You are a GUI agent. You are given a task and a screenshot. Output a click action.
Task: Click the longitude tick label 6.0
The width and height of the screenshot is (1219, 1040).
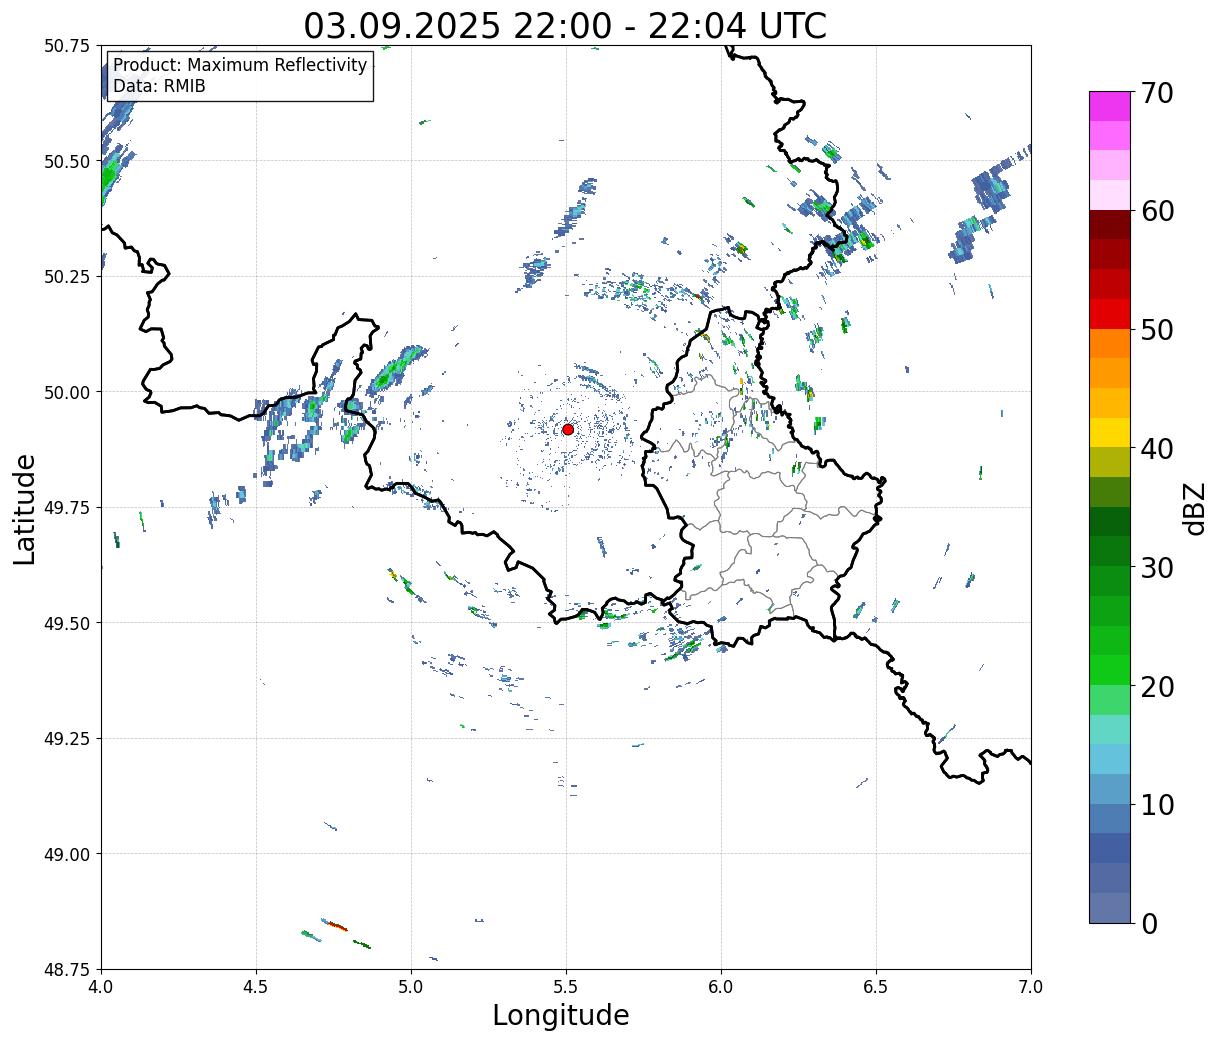pyautogui.click(x=721, y=987)
